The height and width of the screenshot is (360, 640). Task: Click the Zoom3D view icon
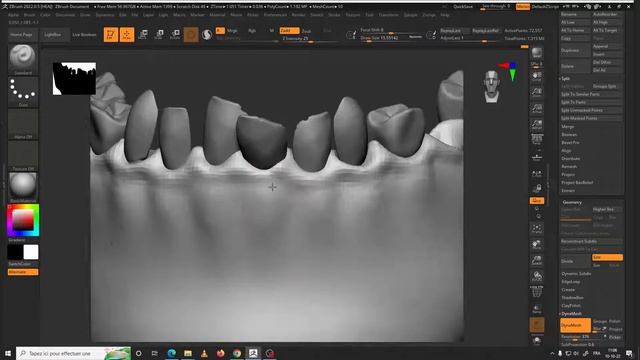(537, 260)
